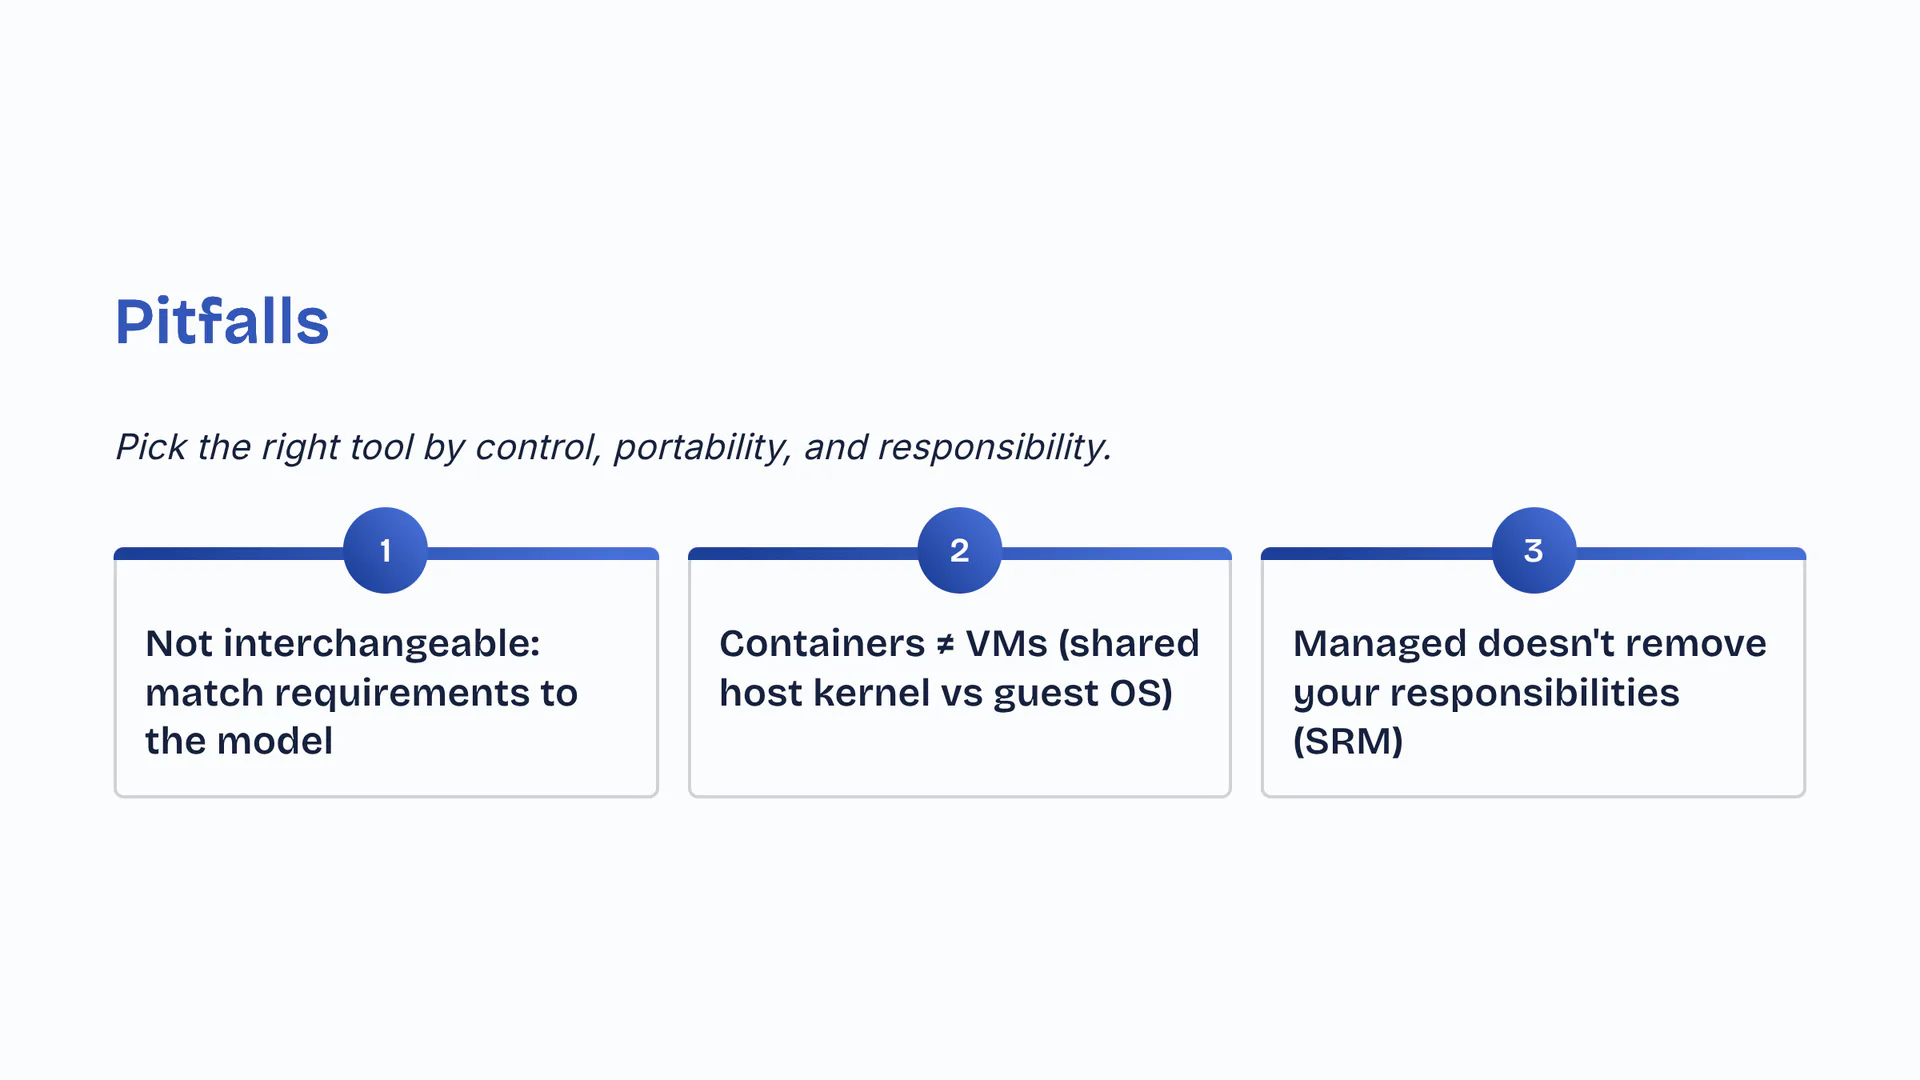
Task: Select the "your responsibilities" text line
Action: tap(1485, 692)
